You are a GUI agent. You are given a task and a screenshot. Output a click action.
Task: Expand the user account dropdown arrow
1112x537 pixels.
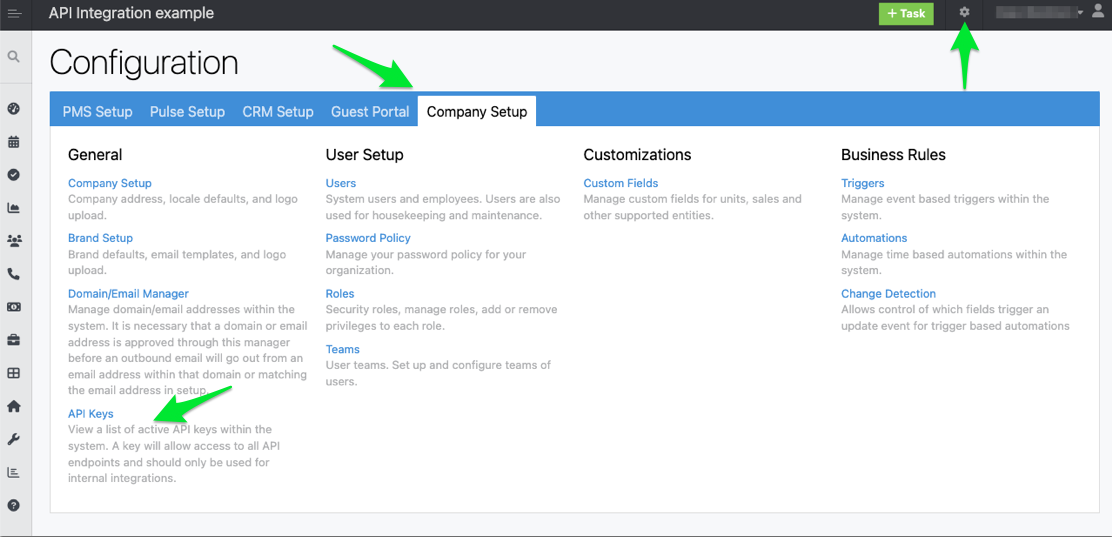1080,13
